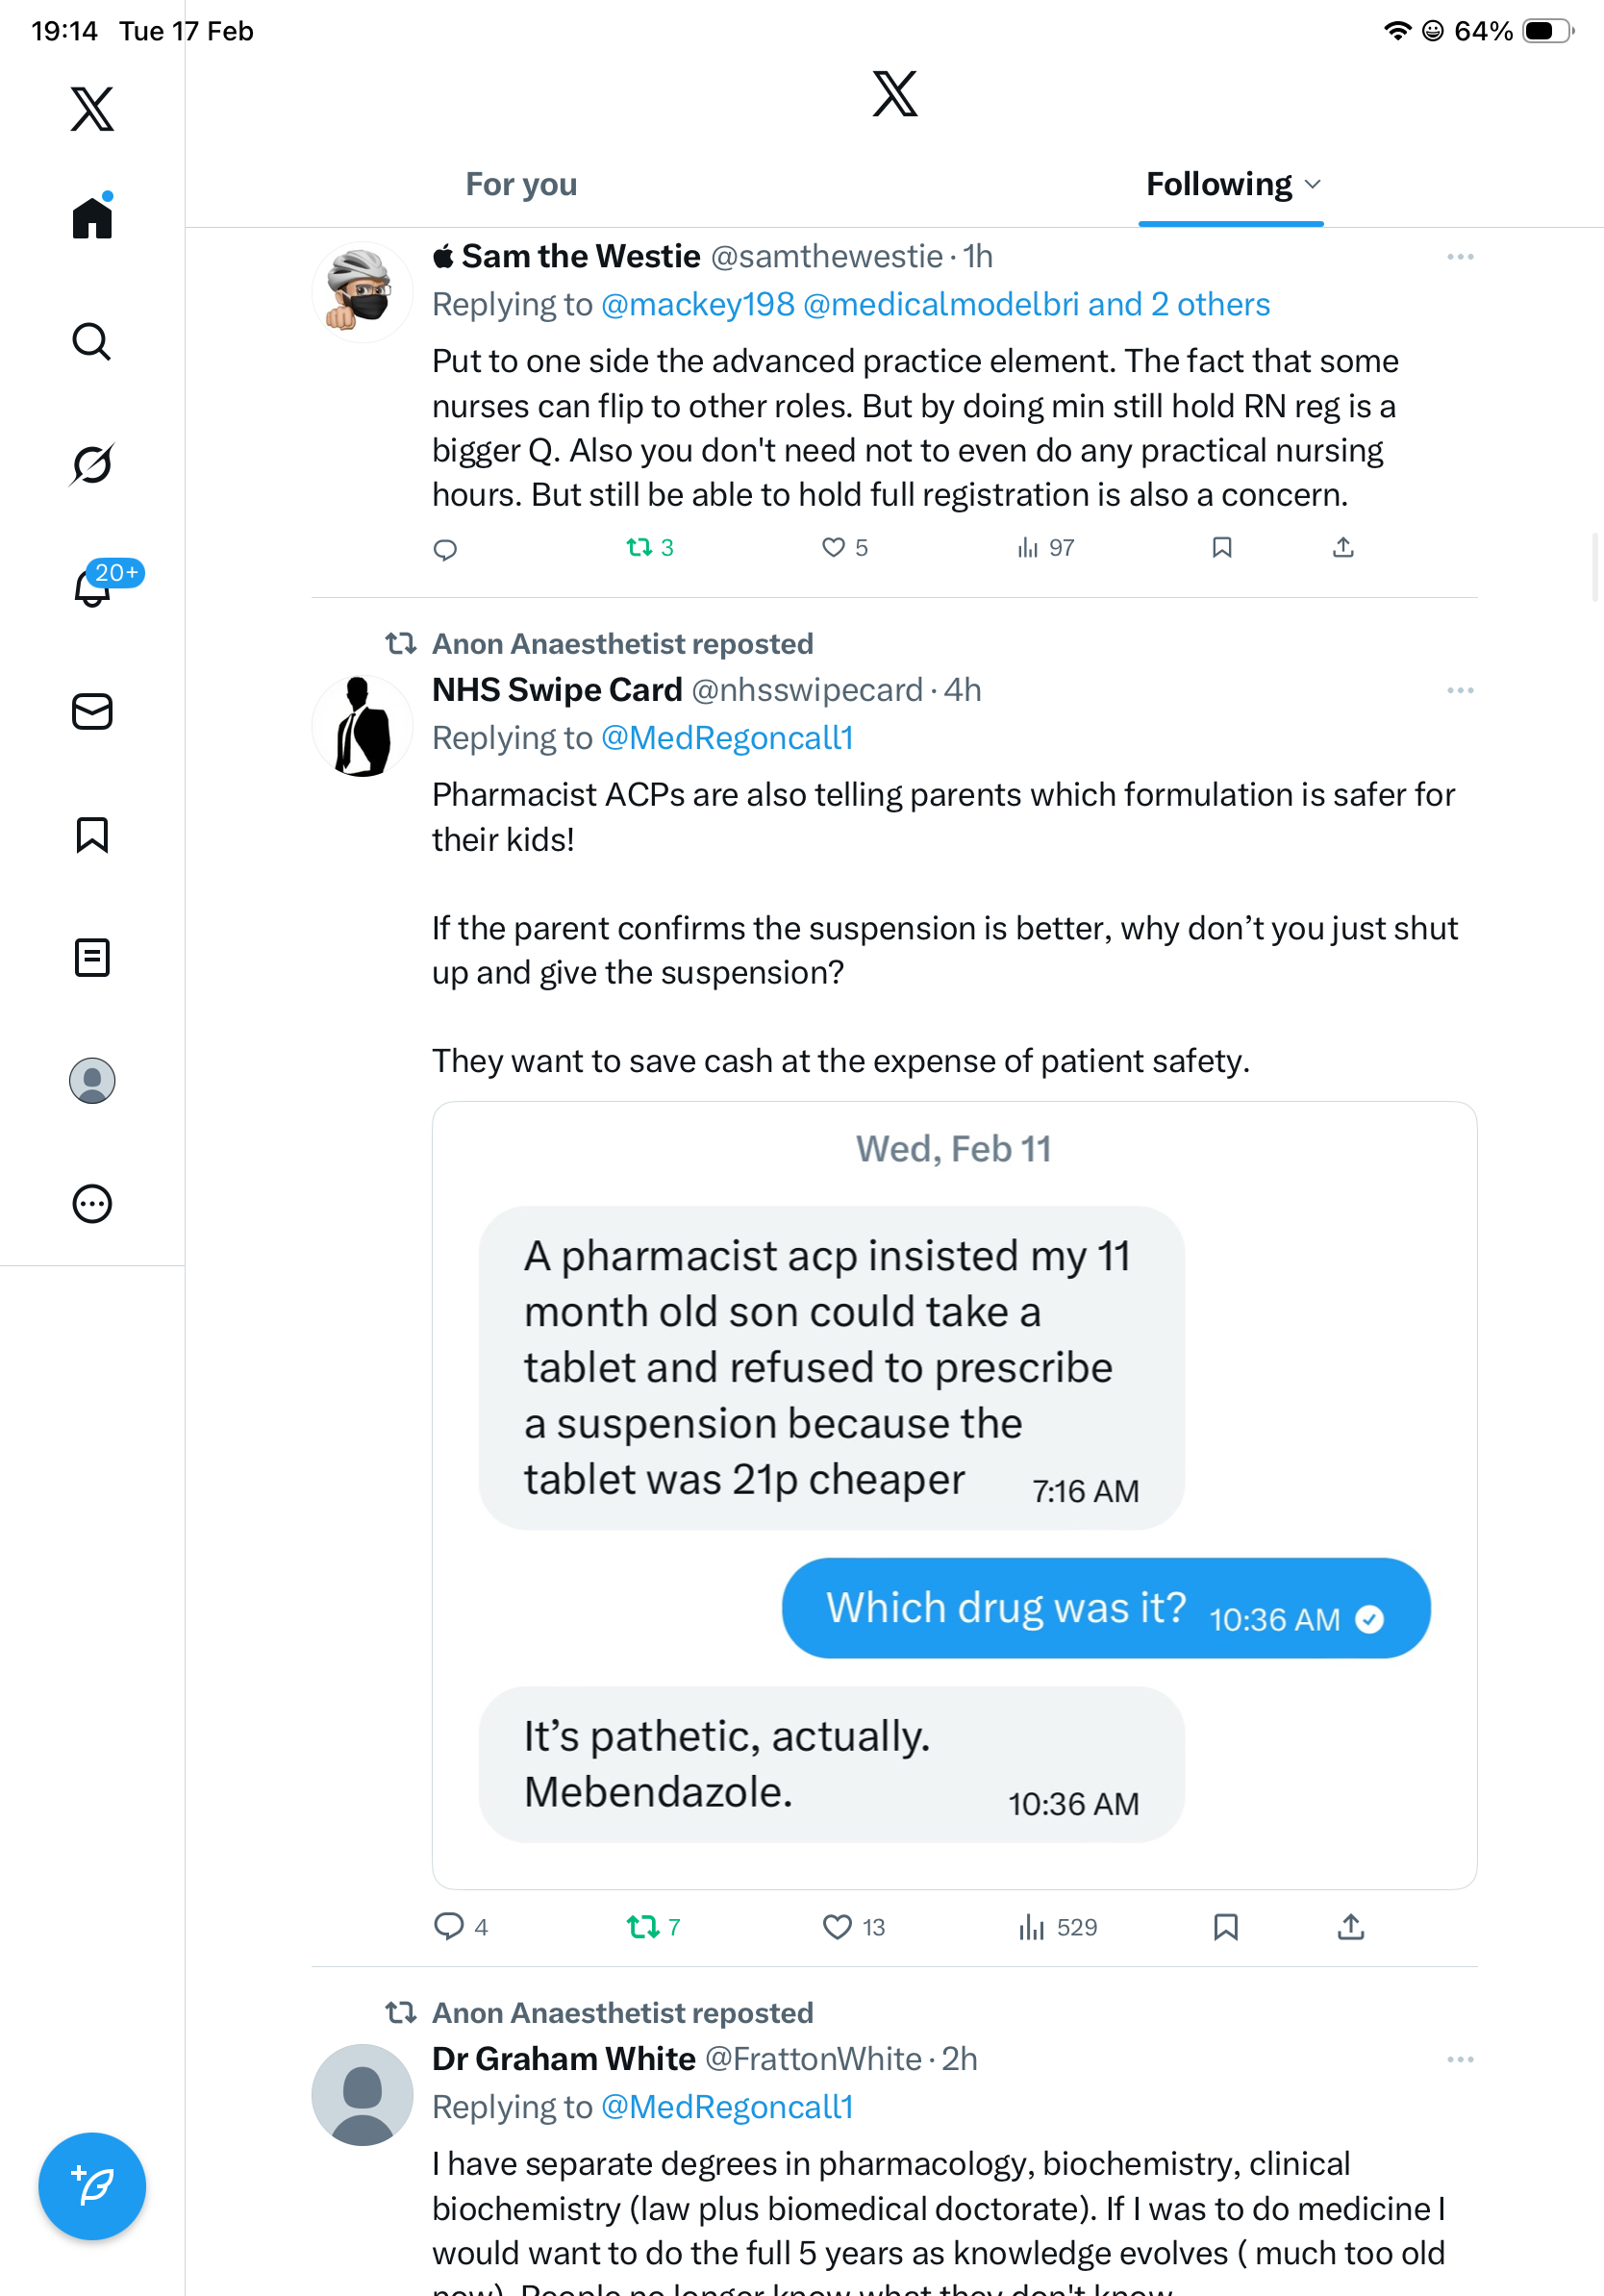Like the NHS Swipe Card post
This screenshot has height=2296, width=1604.
pos(837,1927)
